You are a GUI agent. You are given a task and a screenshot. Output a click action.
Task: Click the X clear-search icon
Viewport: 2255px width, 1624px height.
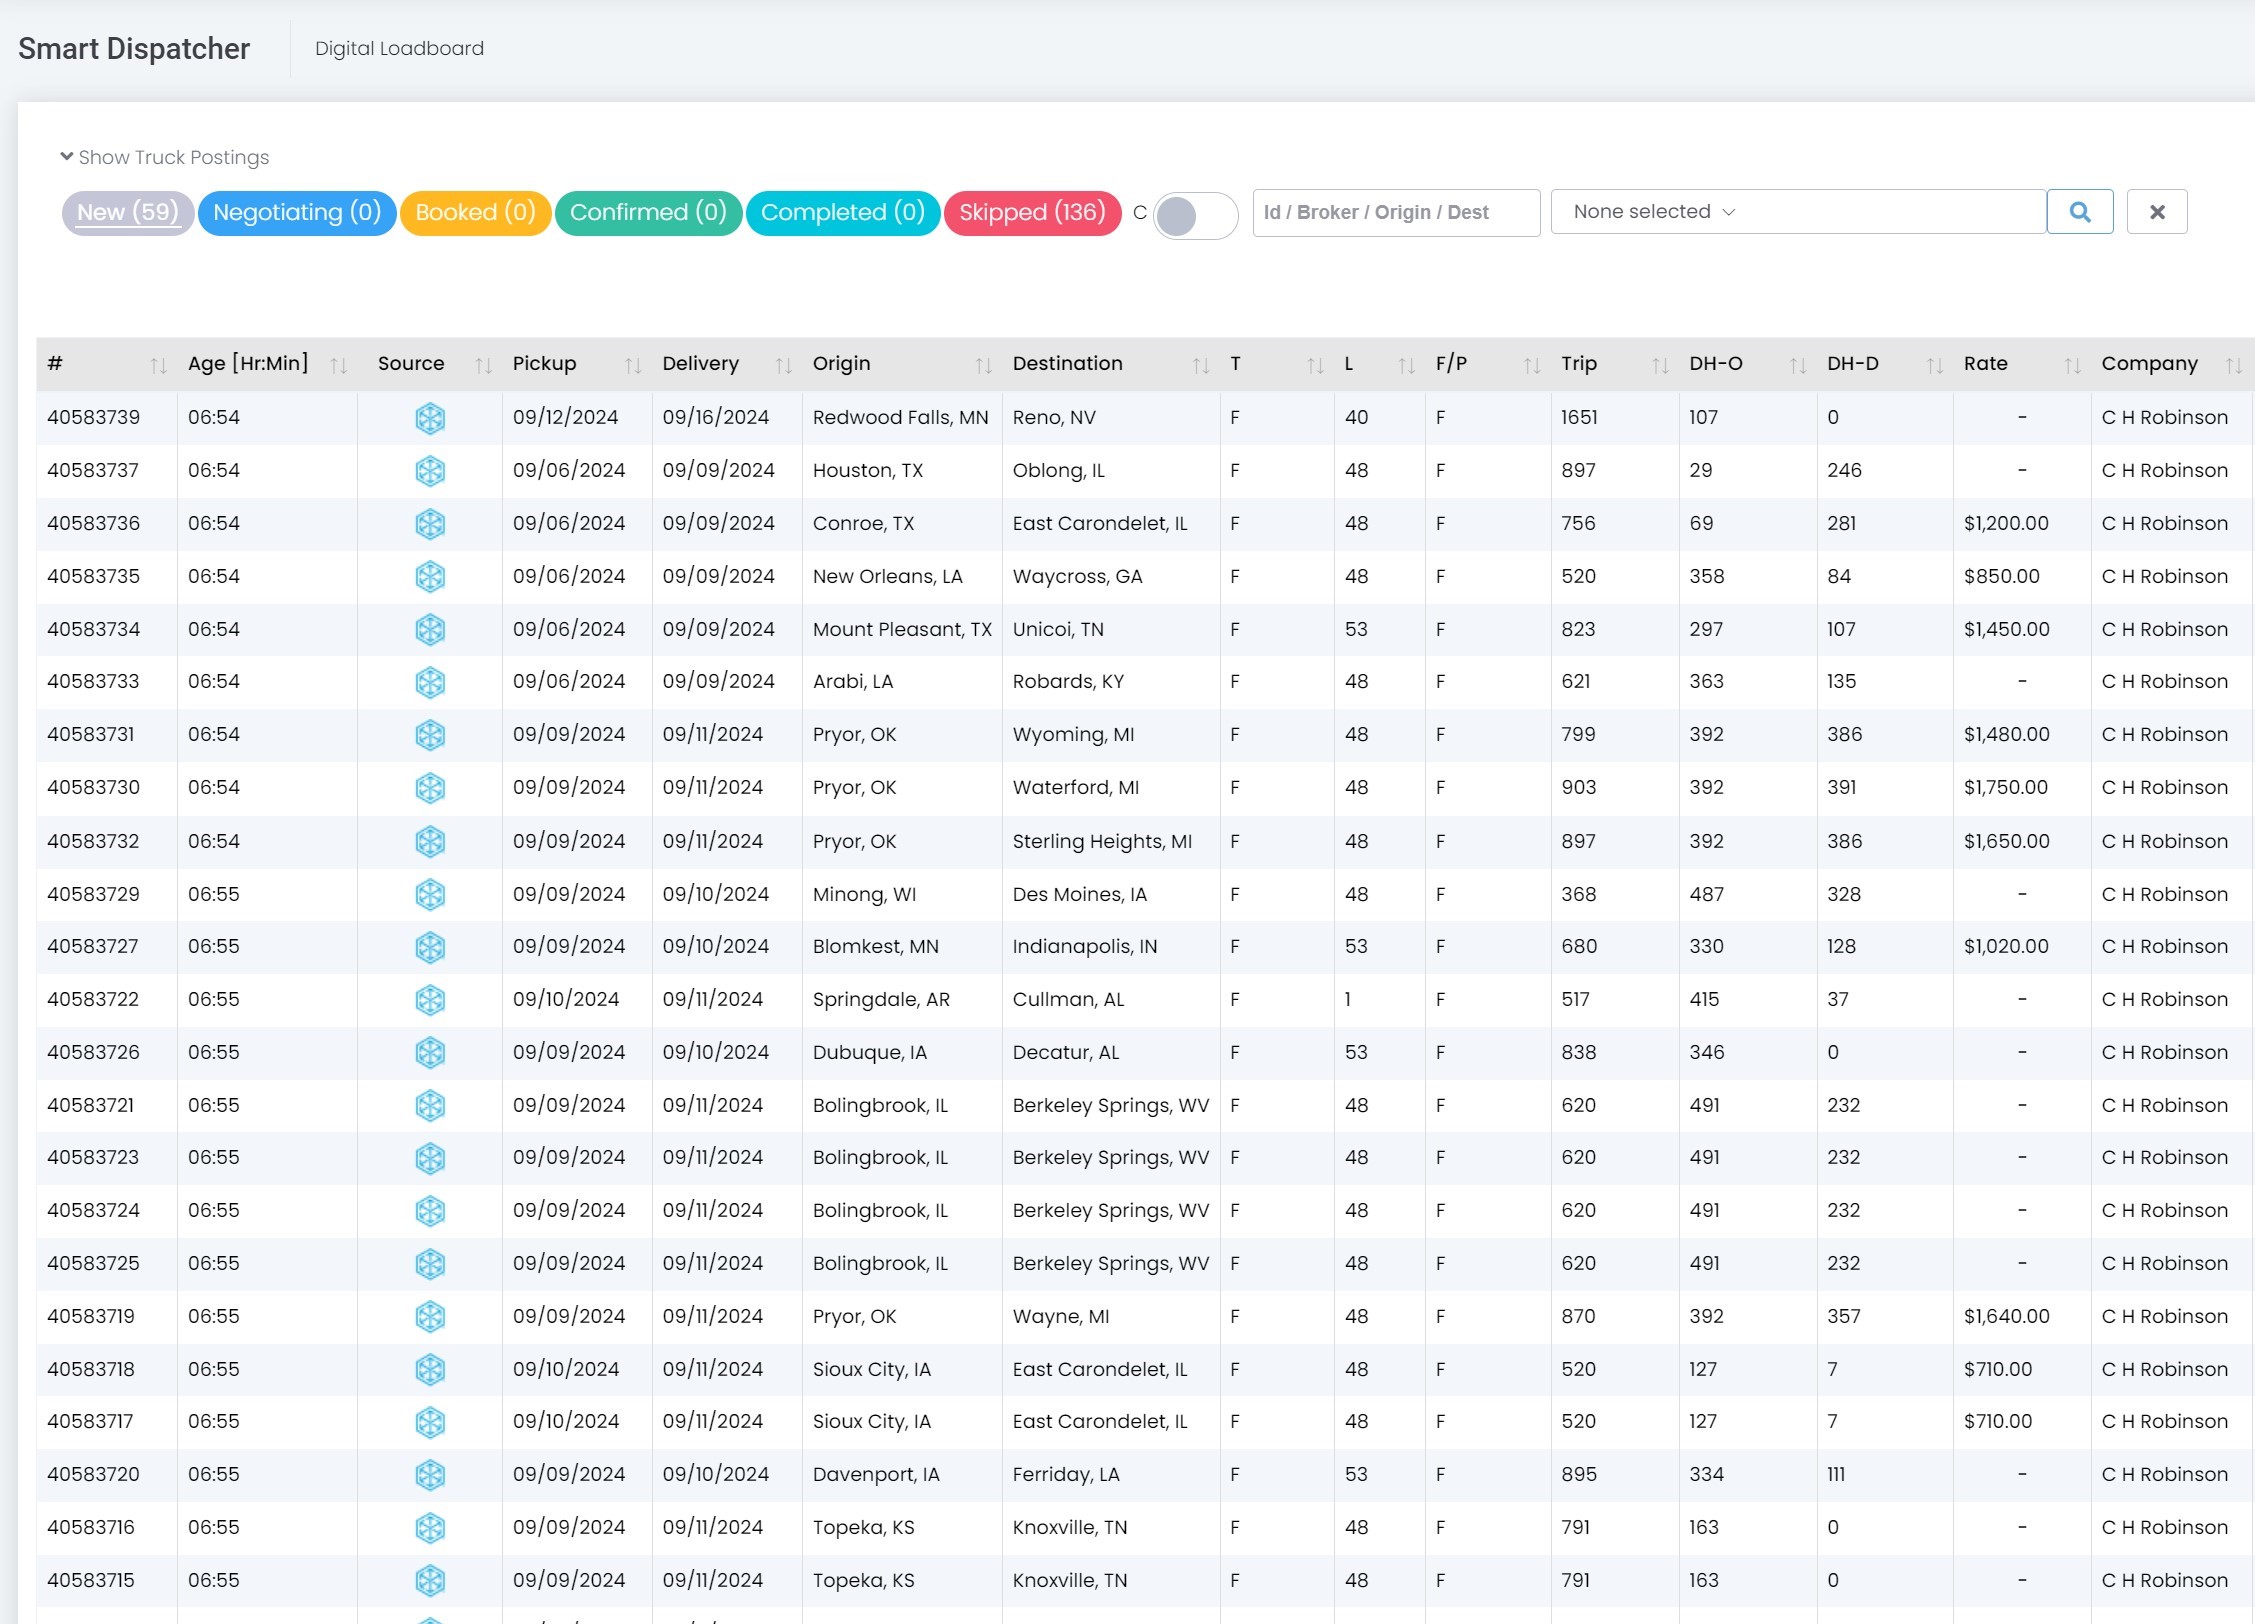2157,211
